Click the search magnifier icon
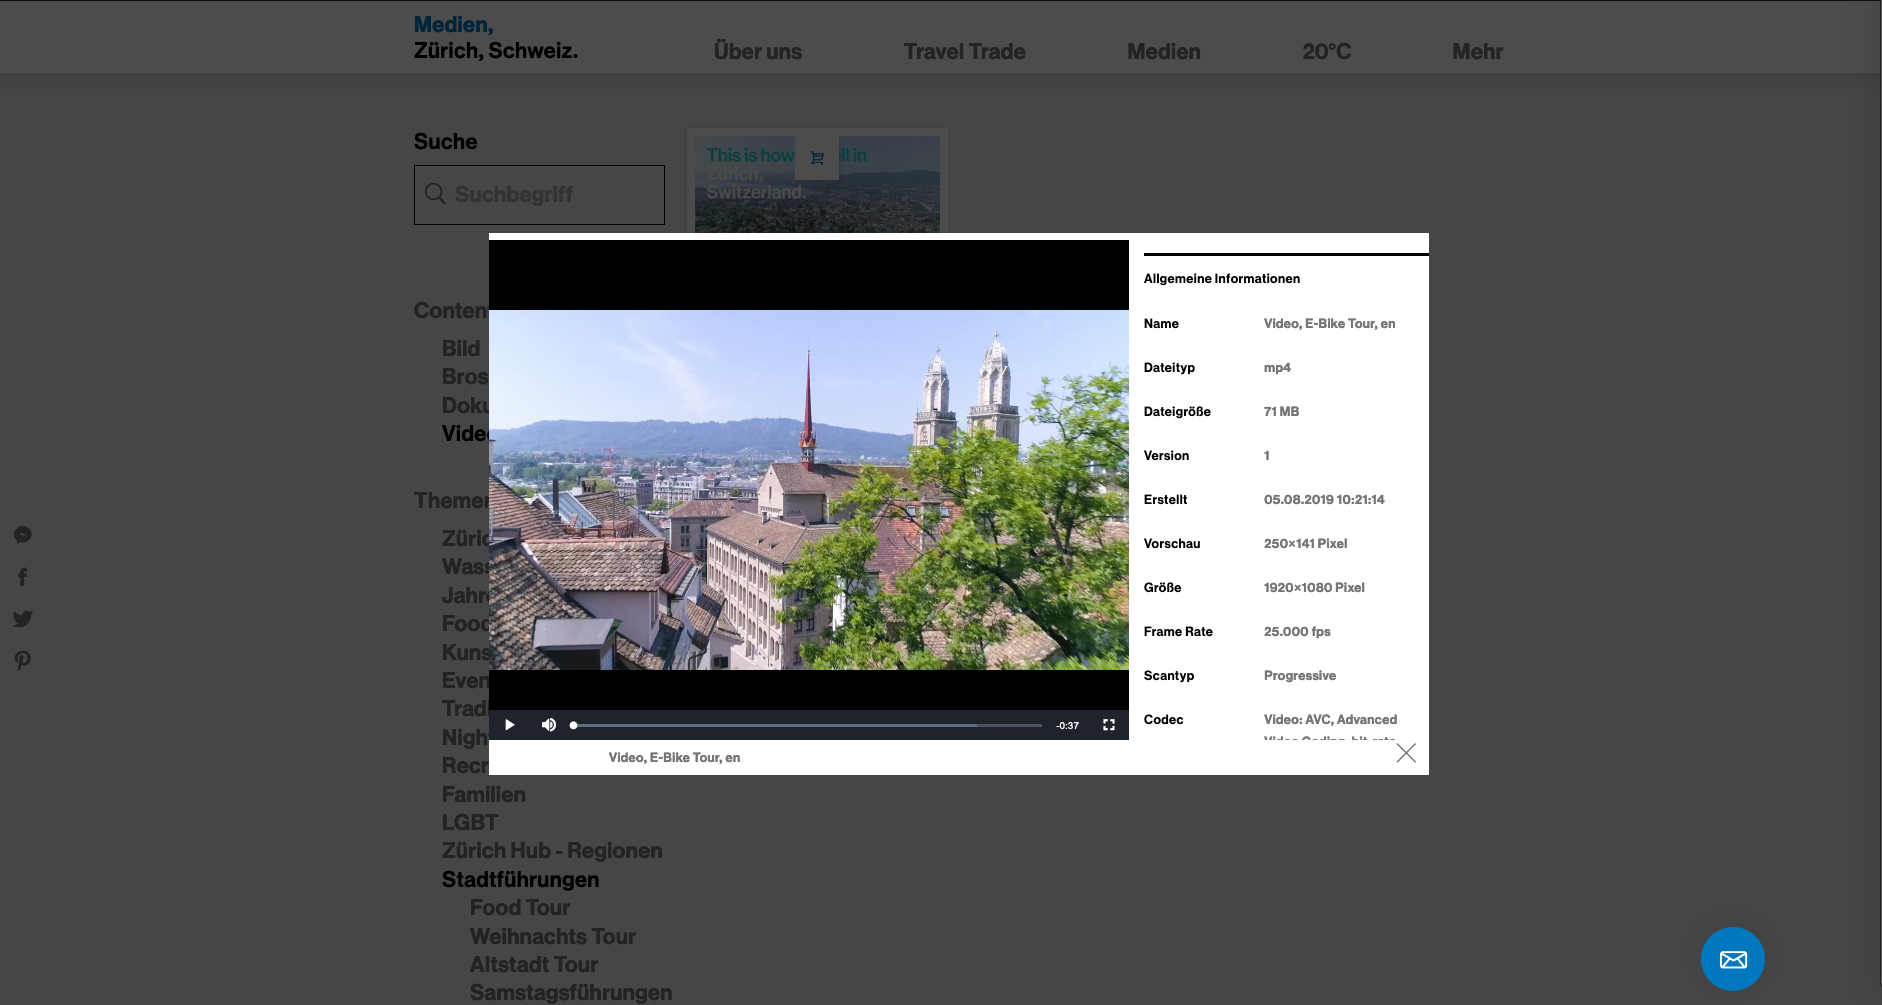The image size is (1882, 1005). click(x=435, y=193)
